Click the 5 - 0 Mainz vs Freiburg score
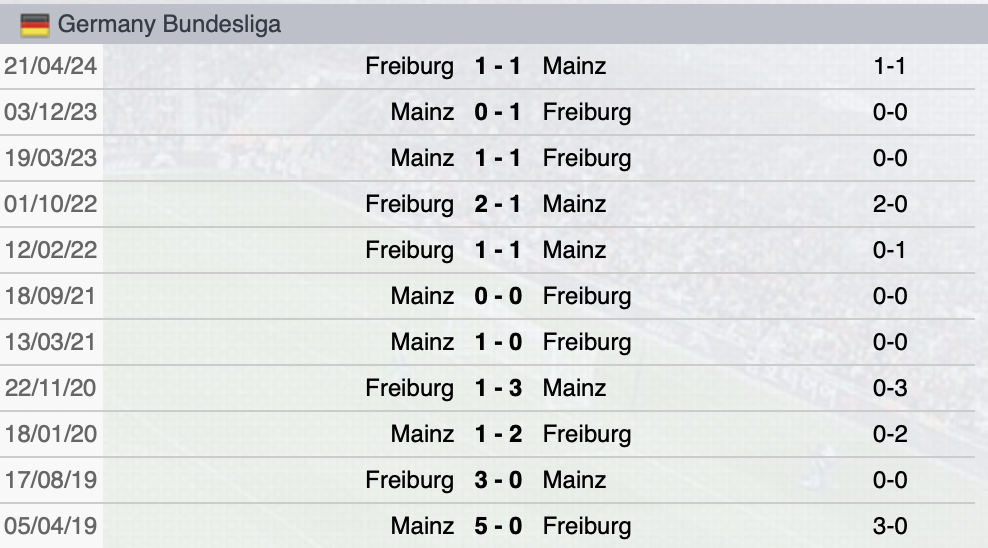Image resolution: width=988 pixels, height=548 pixels. tap(498, 526)
